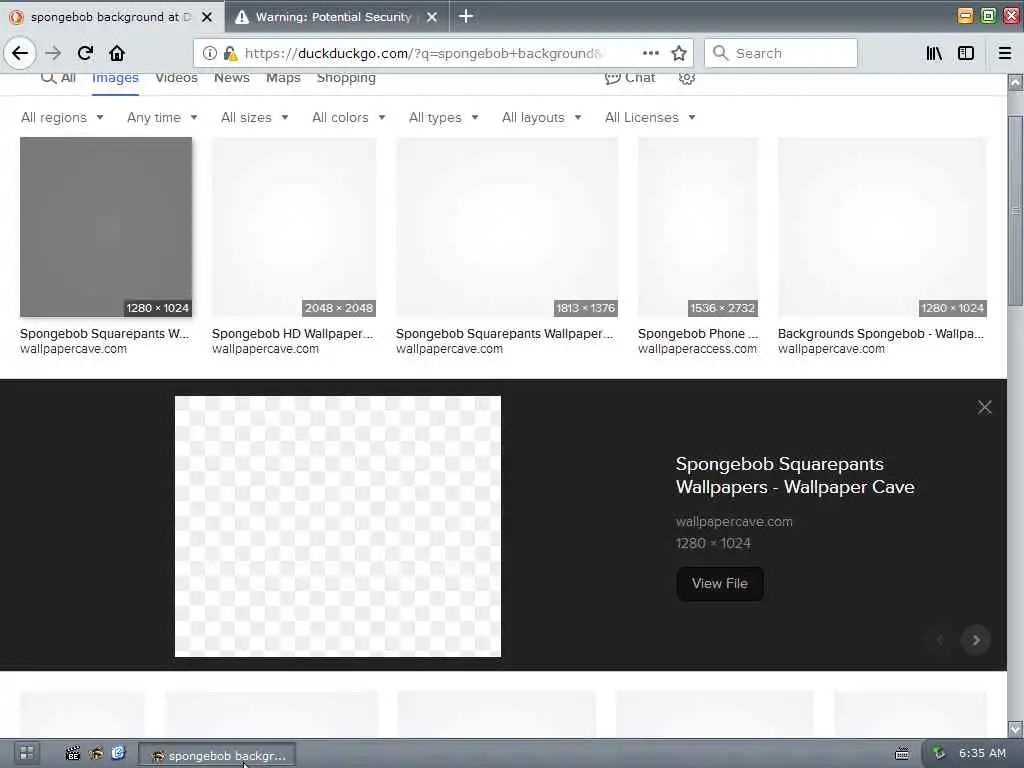
Task: Switch to News results
Action: [x=232, y=78]
